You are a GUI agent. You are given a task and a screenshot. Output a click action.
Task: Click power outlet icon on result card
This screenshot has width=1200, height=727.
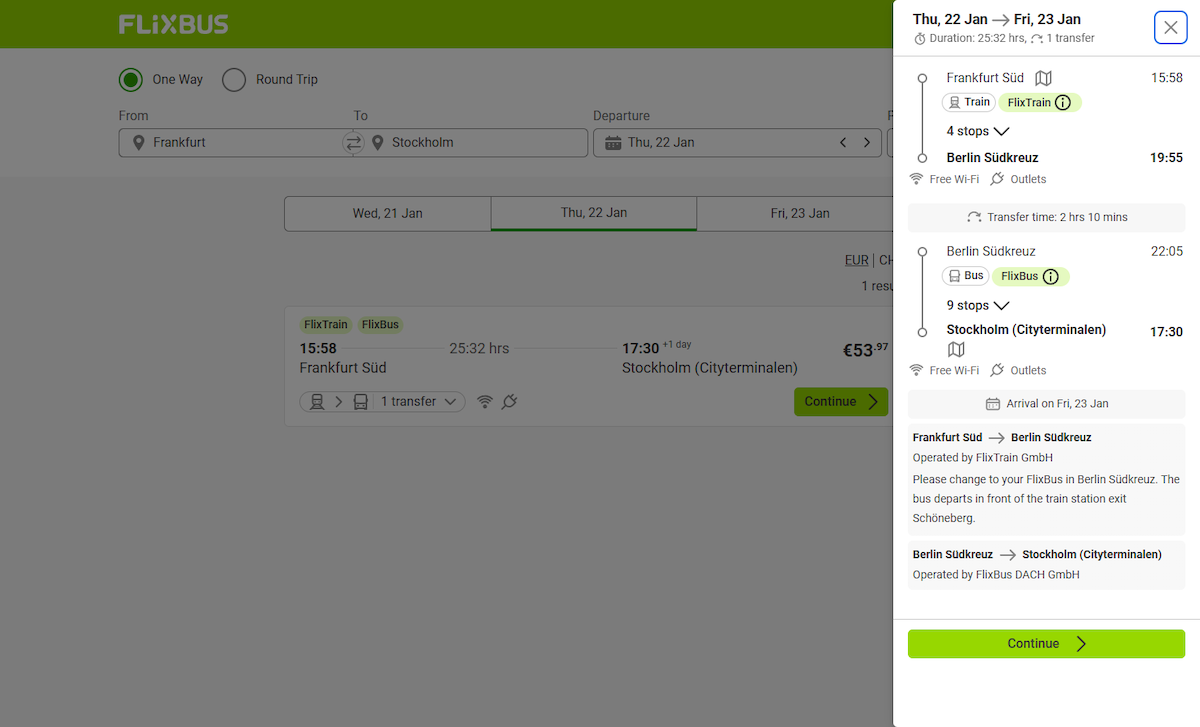pyautogui.click(x=509, y=401)
